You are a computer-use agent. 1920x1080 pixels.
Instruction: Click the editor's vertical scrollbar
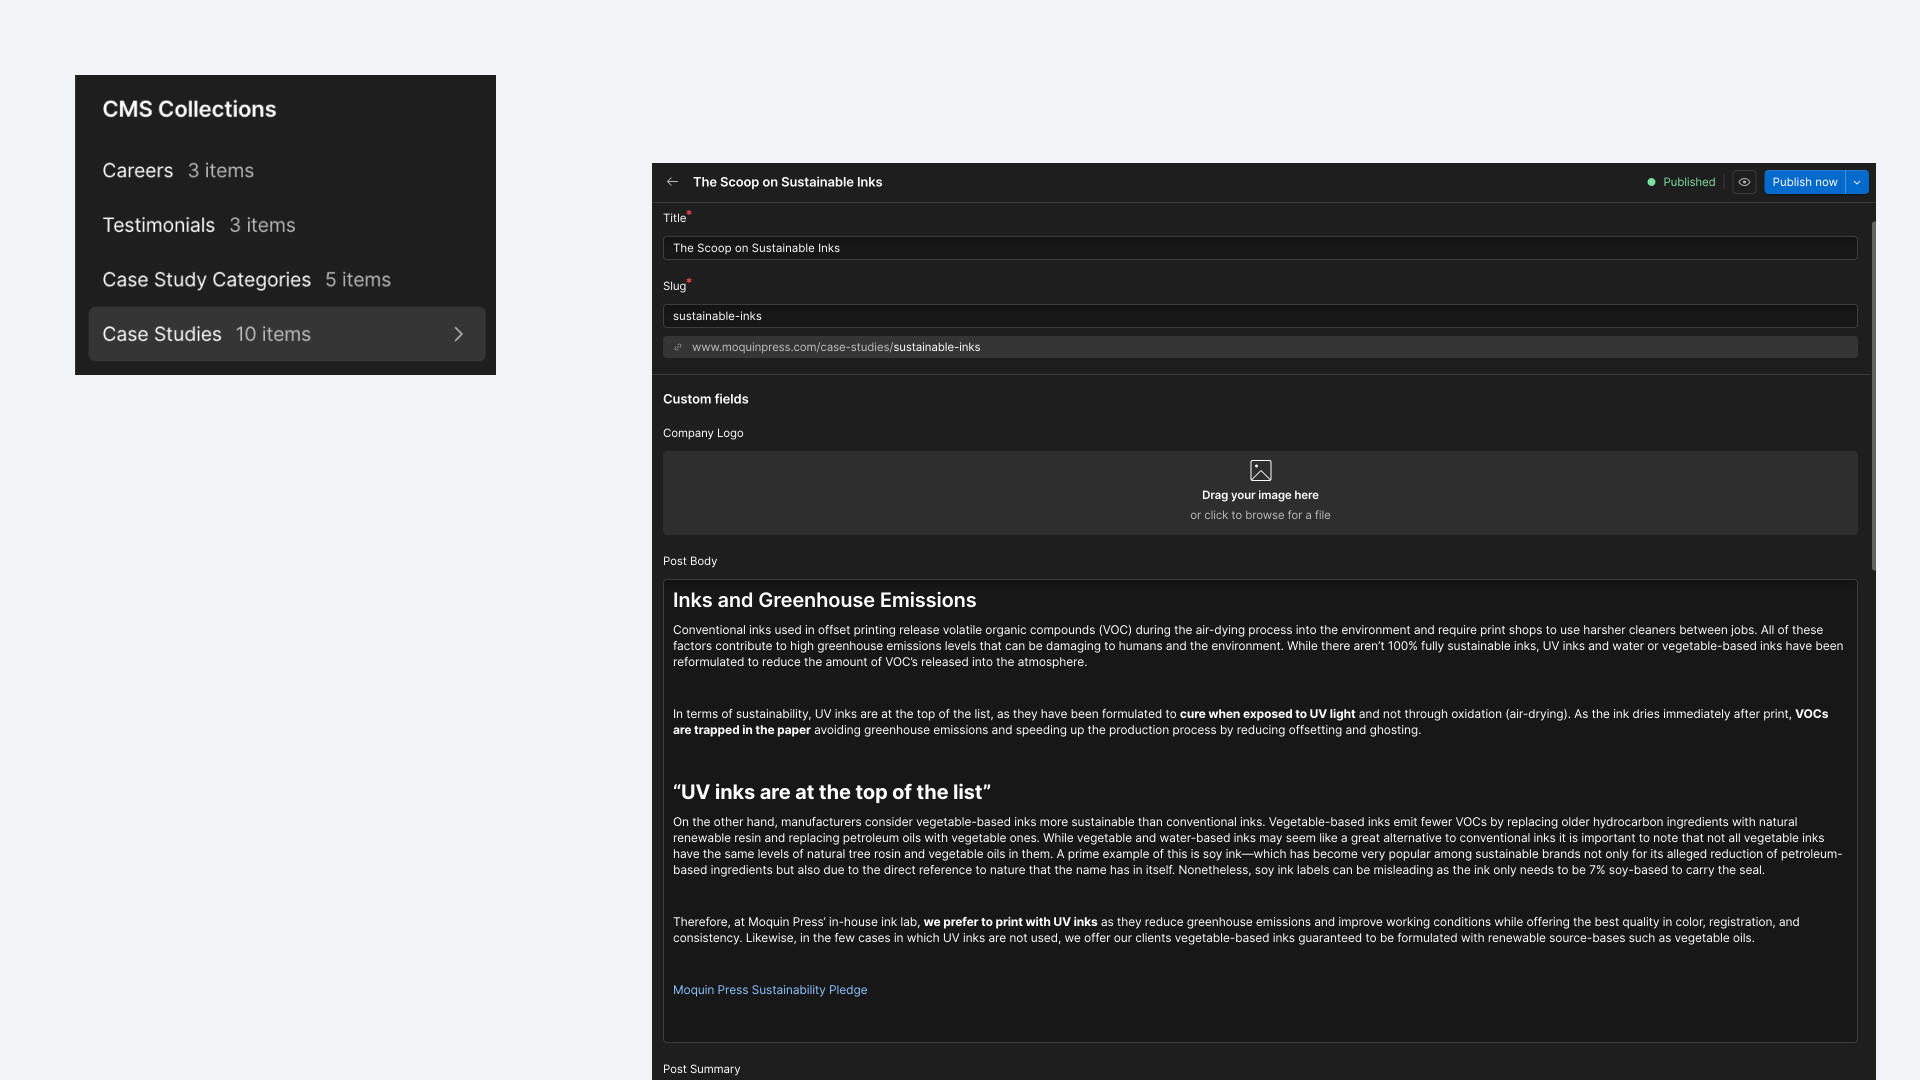(1873, 396)
